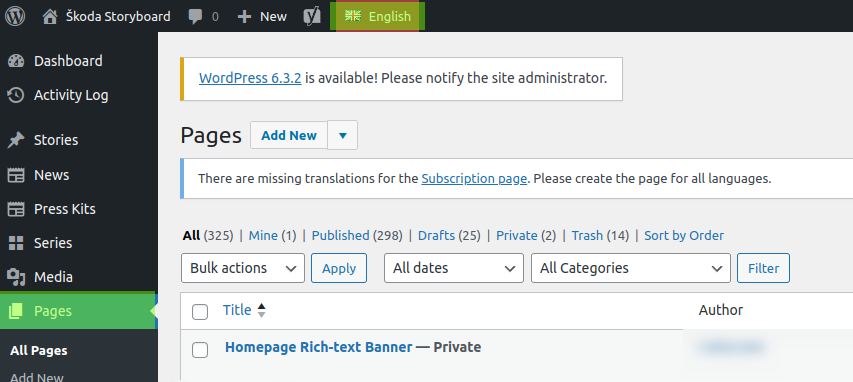Open Activity Log clock icon
This screenshot has height=382, width=853.
tap(16, 95)
